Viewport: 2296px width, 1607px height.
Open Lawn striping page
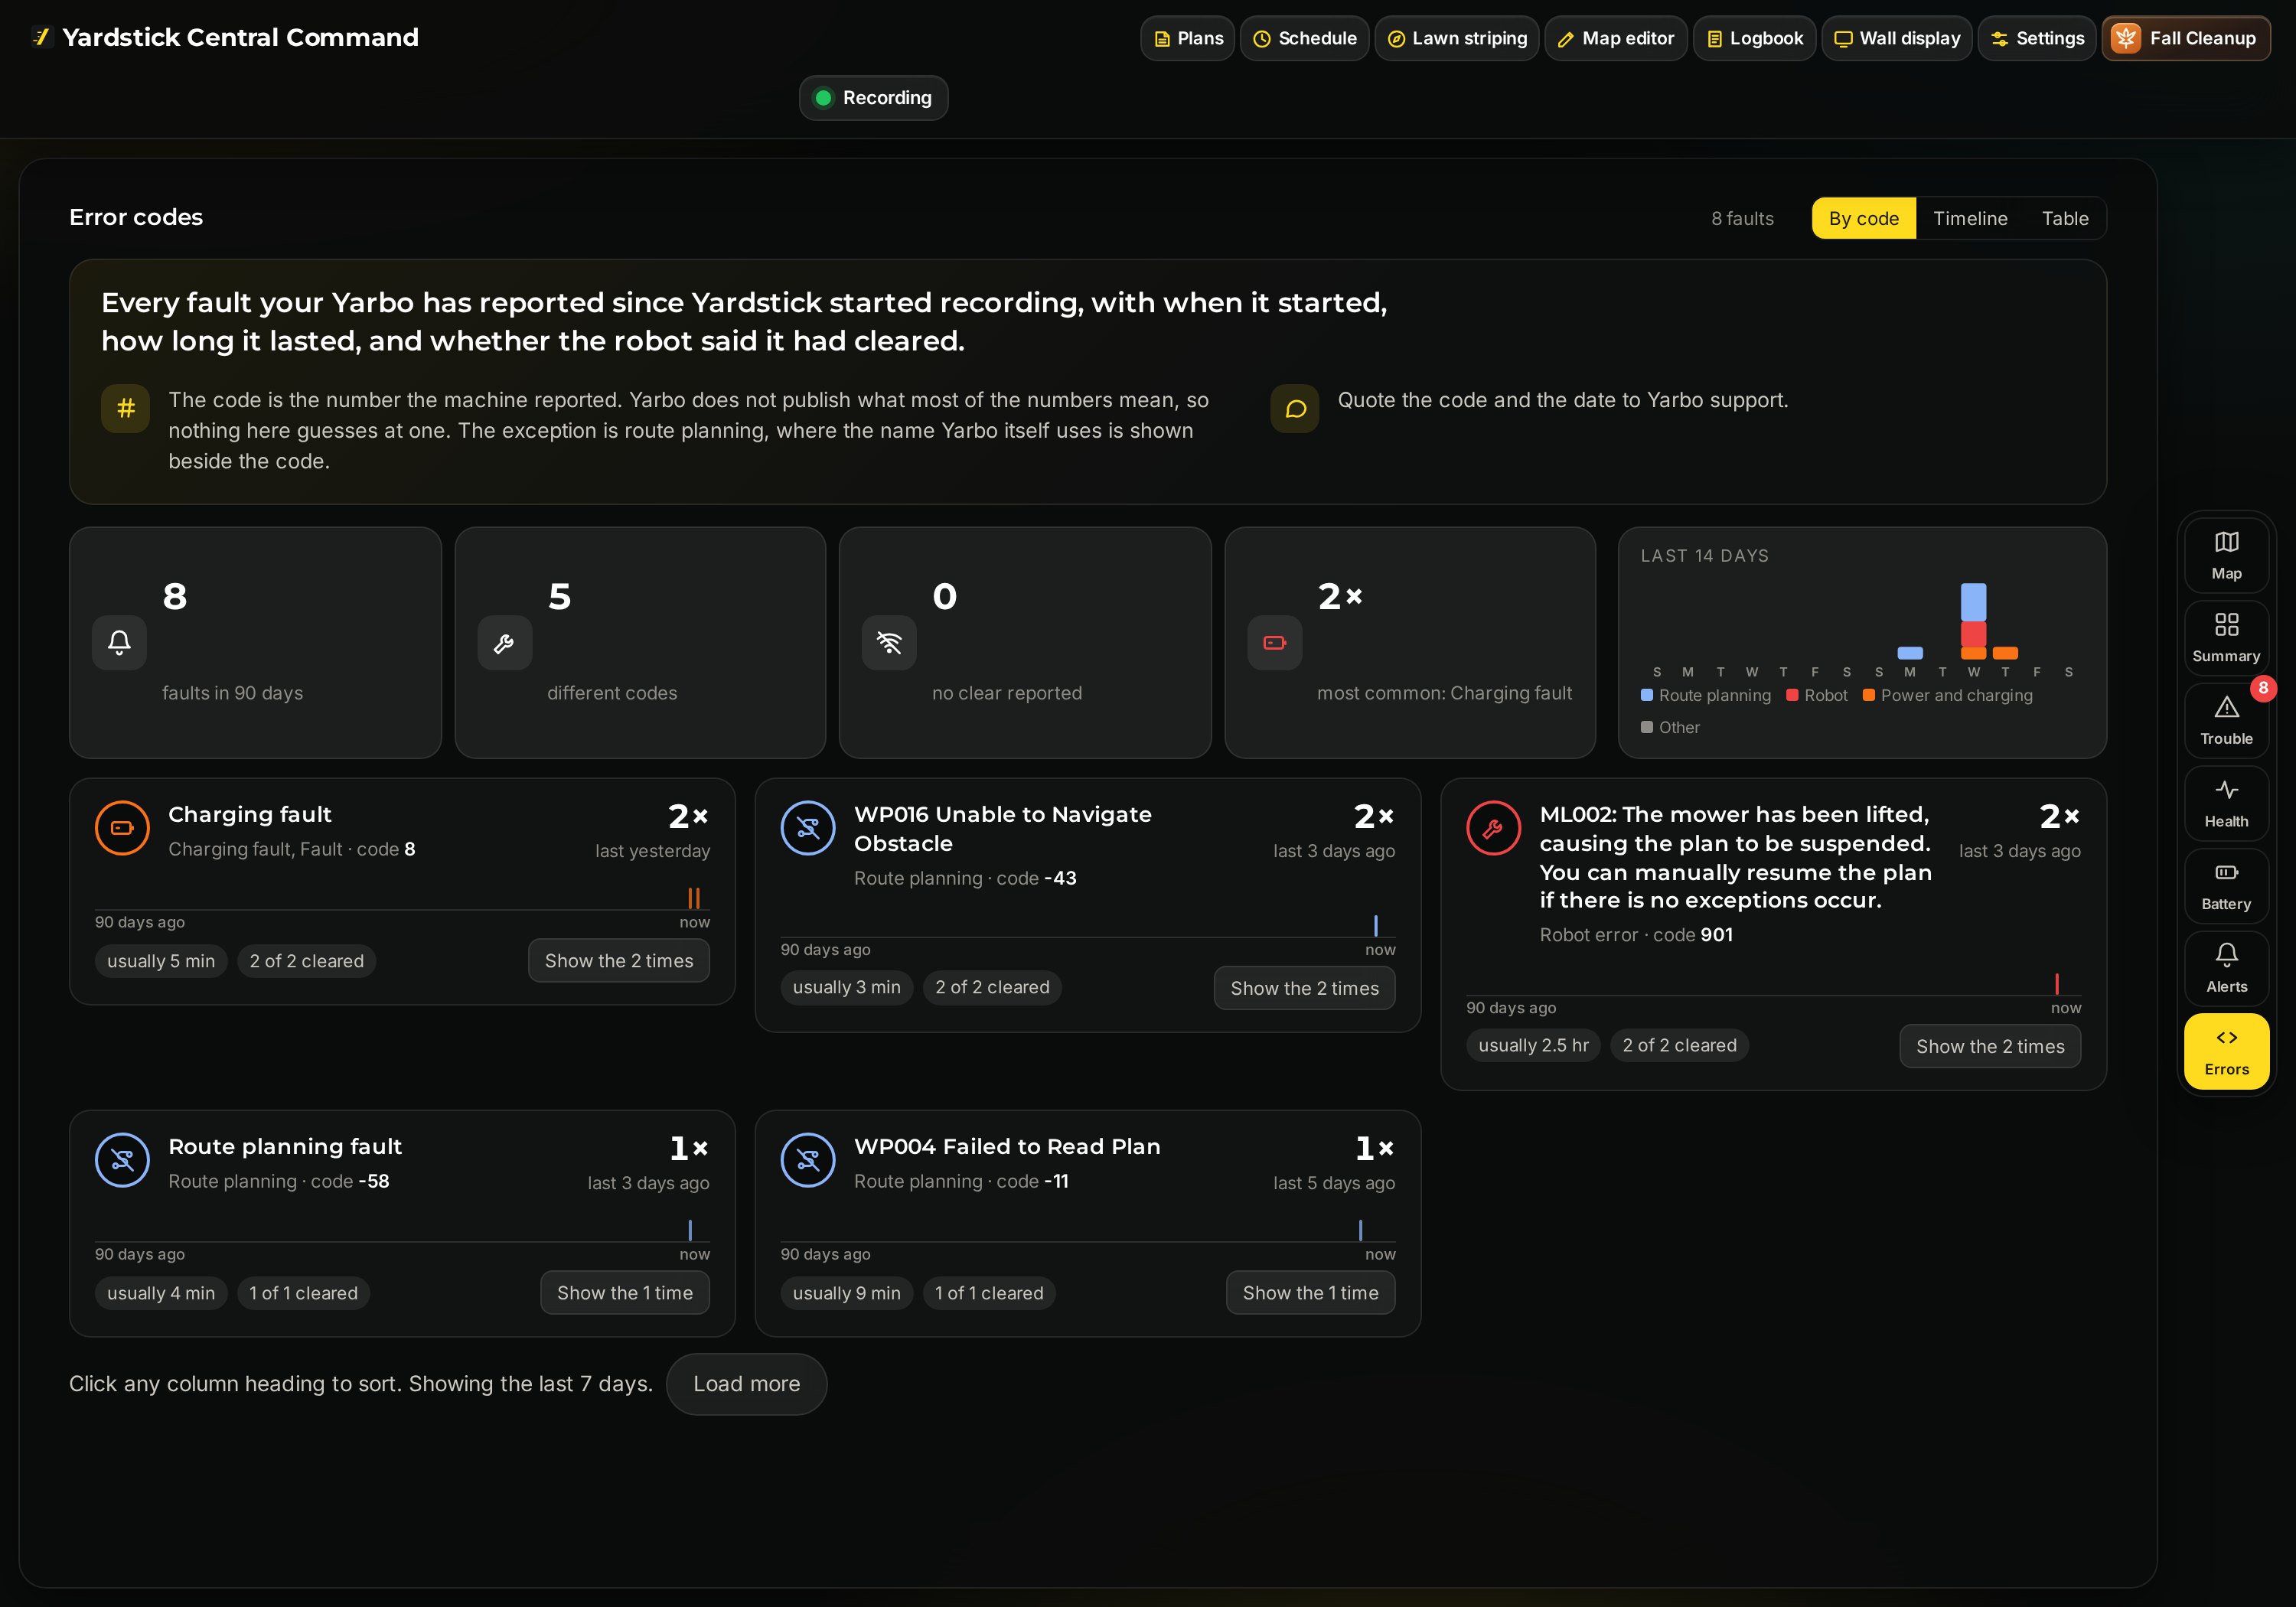[1457, 38]
